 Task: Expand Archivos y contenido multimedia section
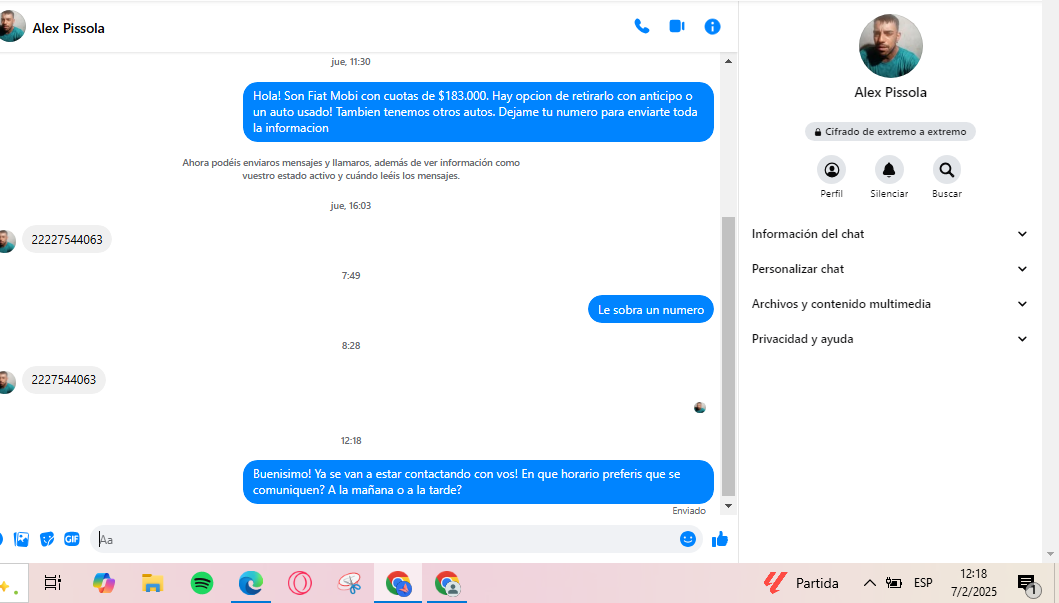pos(889,304)
